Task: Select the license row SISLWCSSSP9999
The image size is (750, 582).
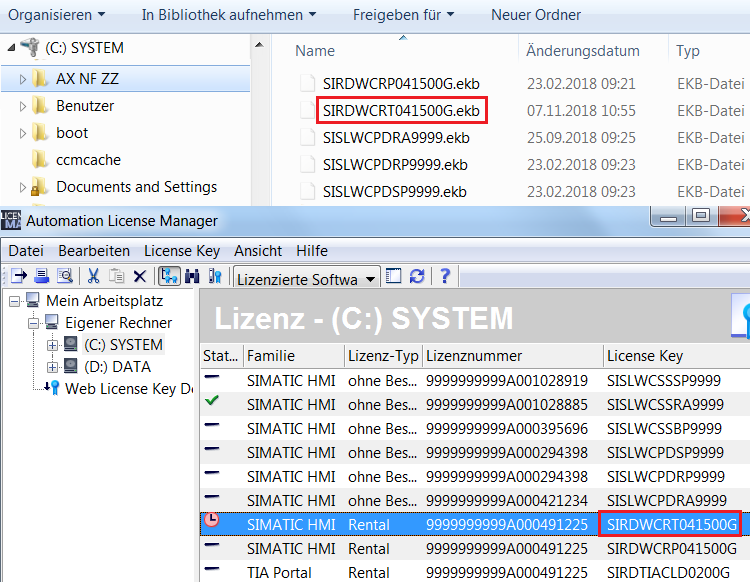Action: (475, 381)
